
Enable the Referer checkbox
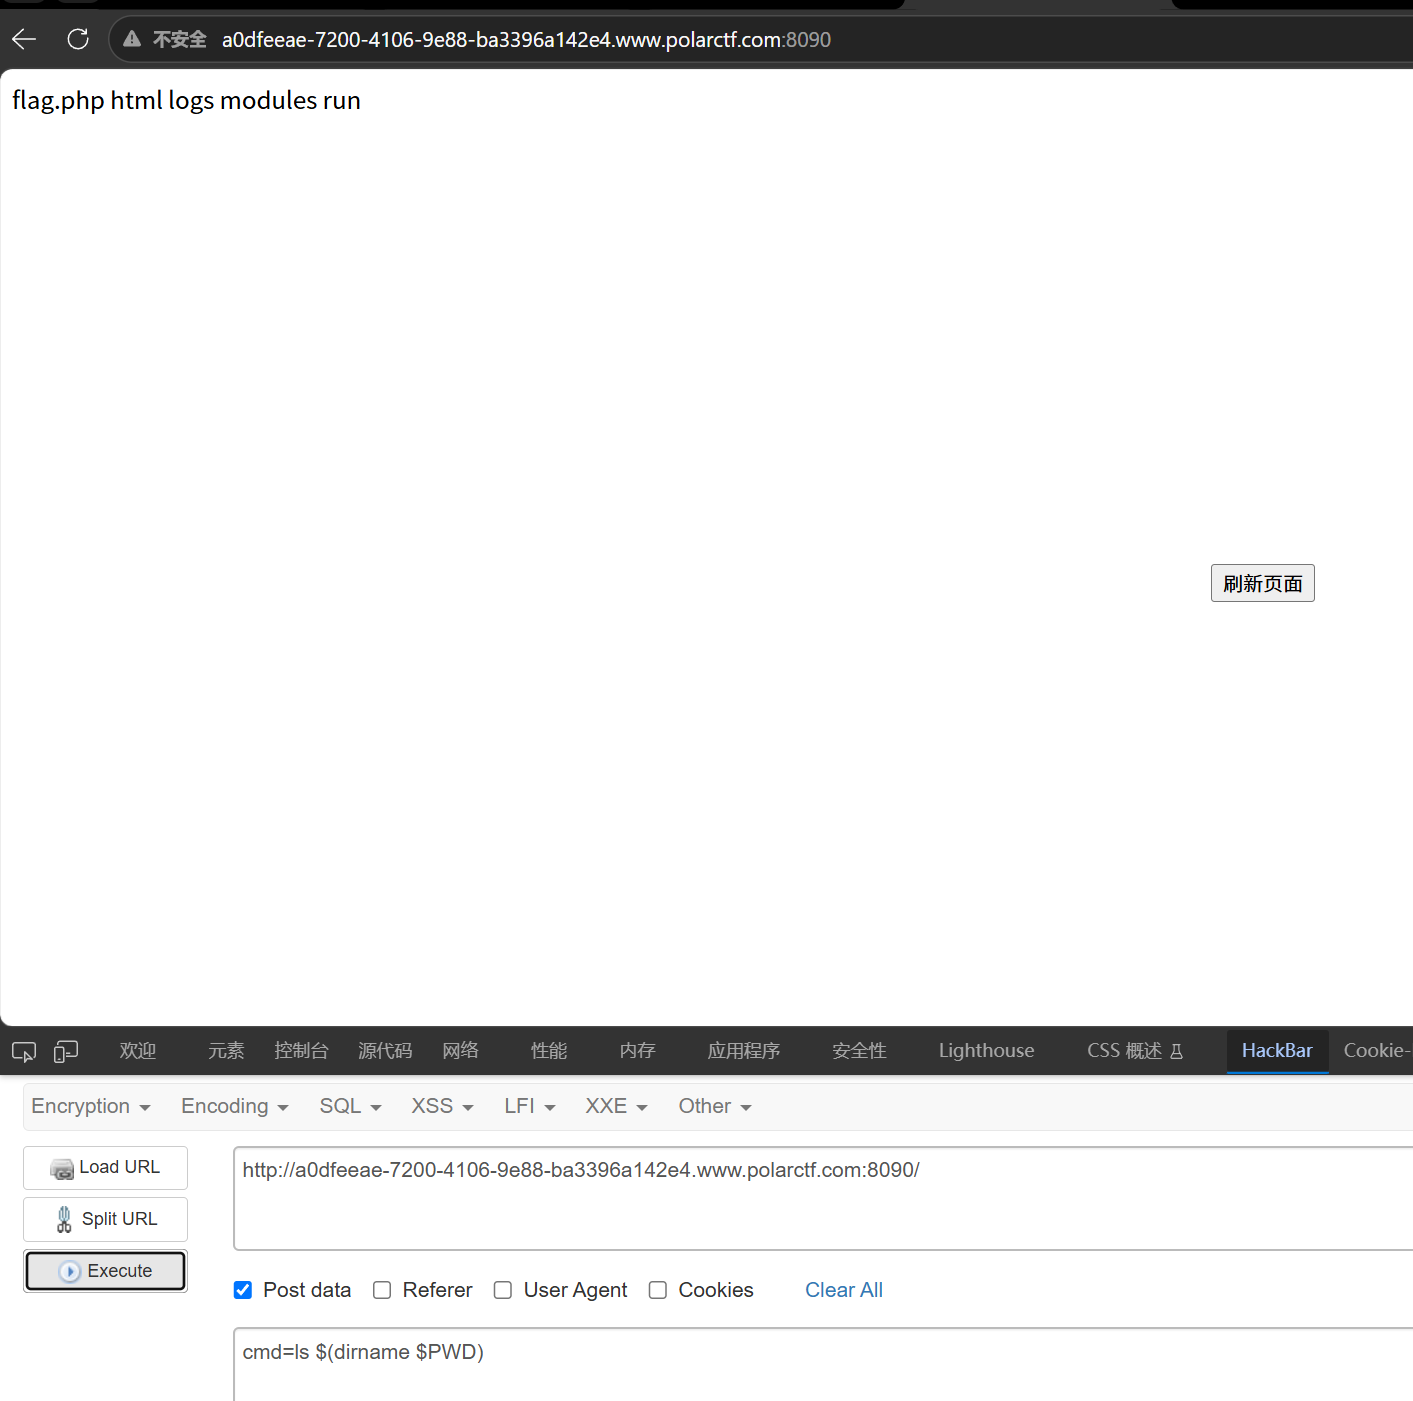tap(382, 1290)
